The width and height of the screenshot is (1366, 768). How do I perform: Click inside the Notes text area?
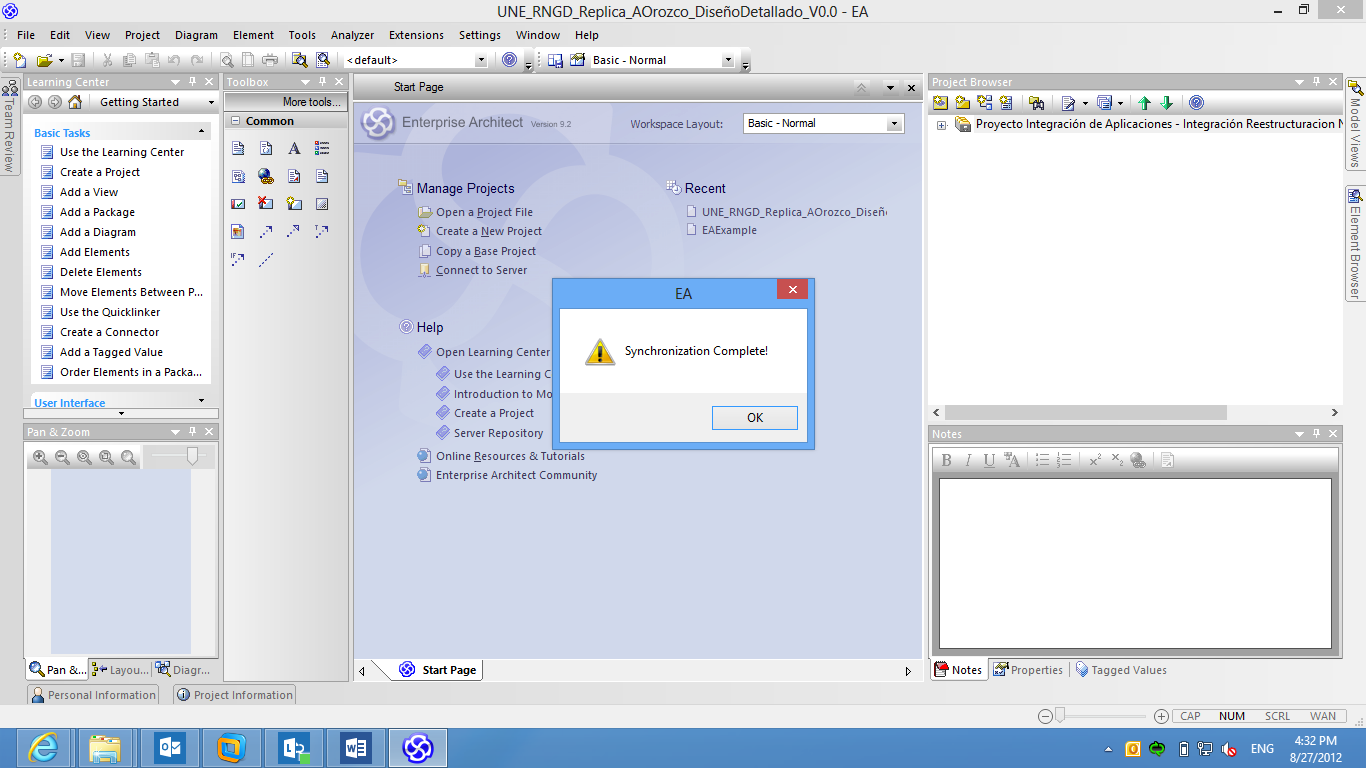(x=1135, y=563)
